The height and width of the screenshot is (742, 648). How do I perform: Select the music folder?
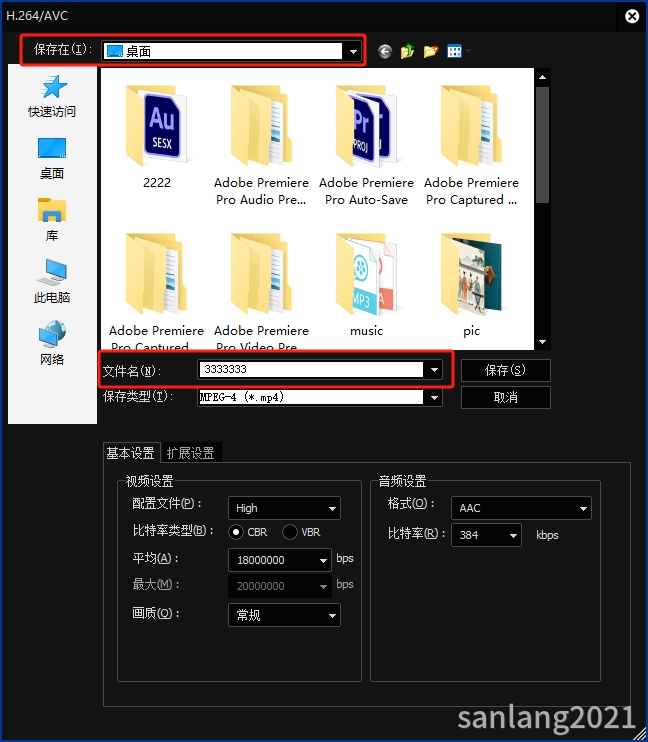click(x=366, y=285)
